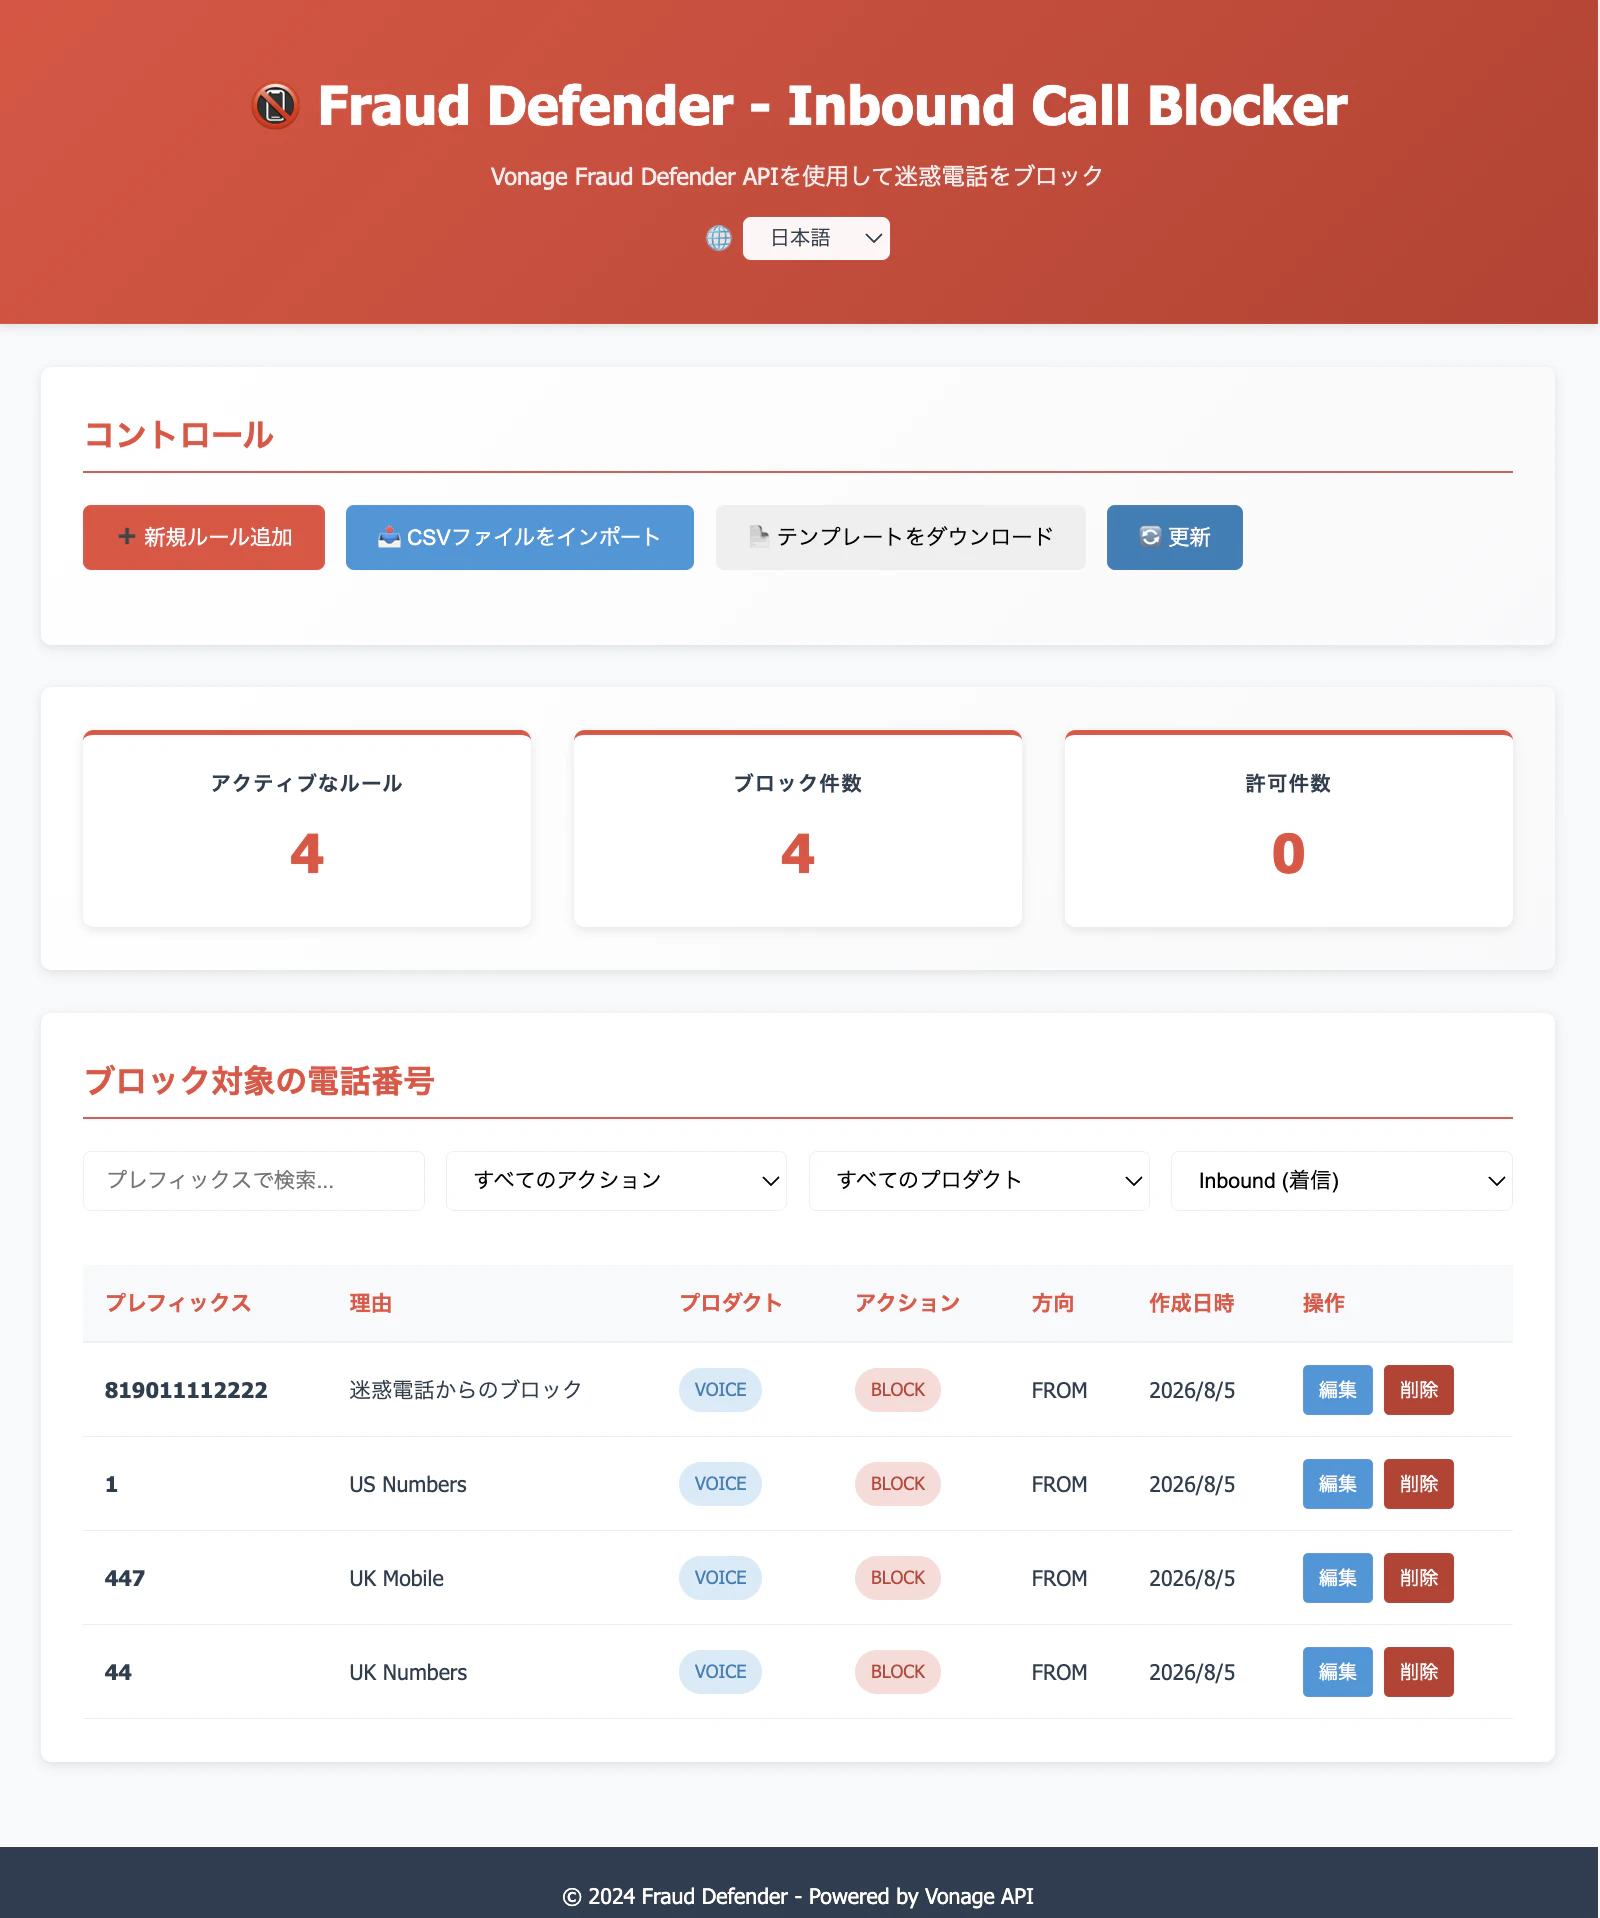Edit the UK Mobile rule
The height and width of the screenshot is (1918, 1600).
click(1338, 1578)
